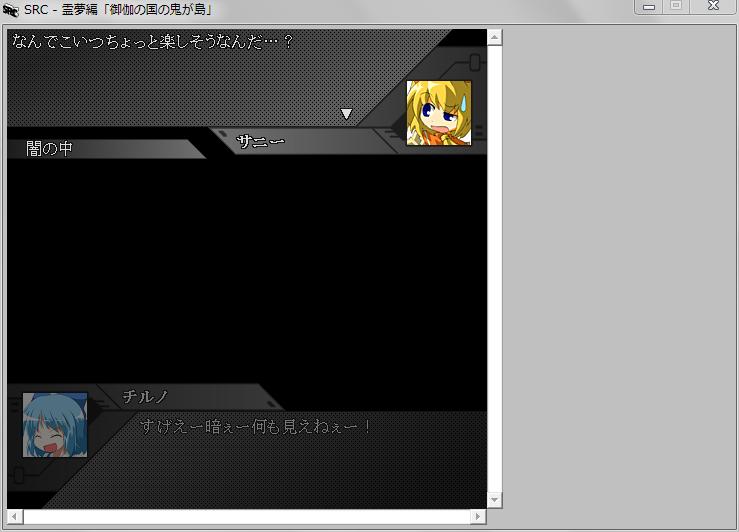739x532 pixels.
Task: Click the top dialogue line about こいつ
Action: (x=152, y=42)
